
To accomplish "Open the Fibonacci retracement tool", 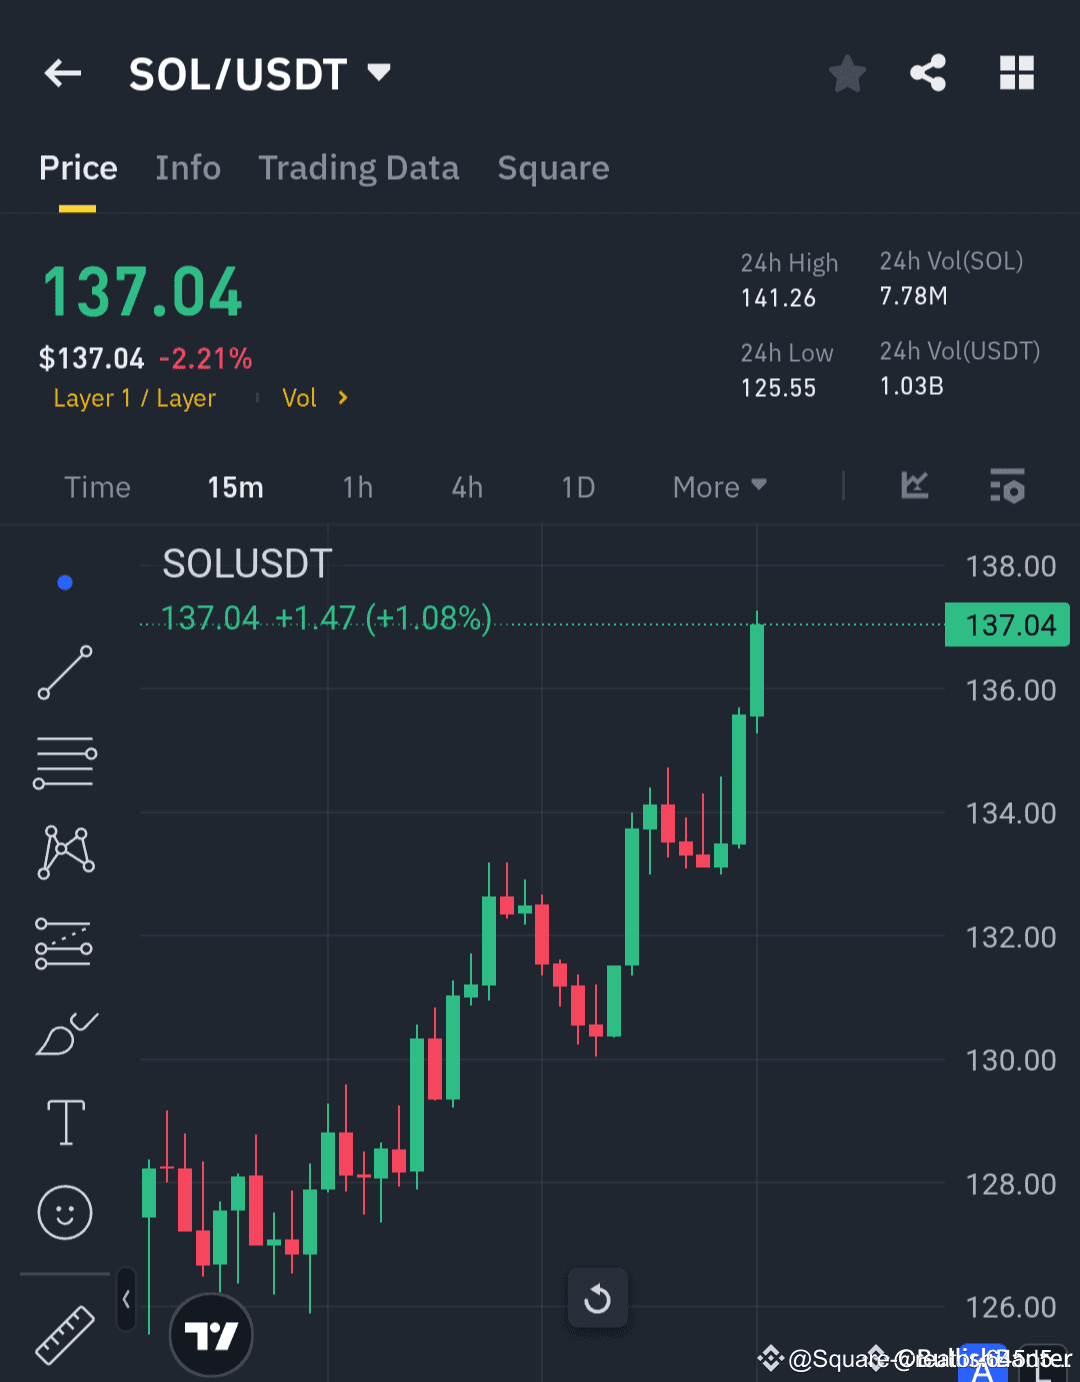I will (64, 941).
